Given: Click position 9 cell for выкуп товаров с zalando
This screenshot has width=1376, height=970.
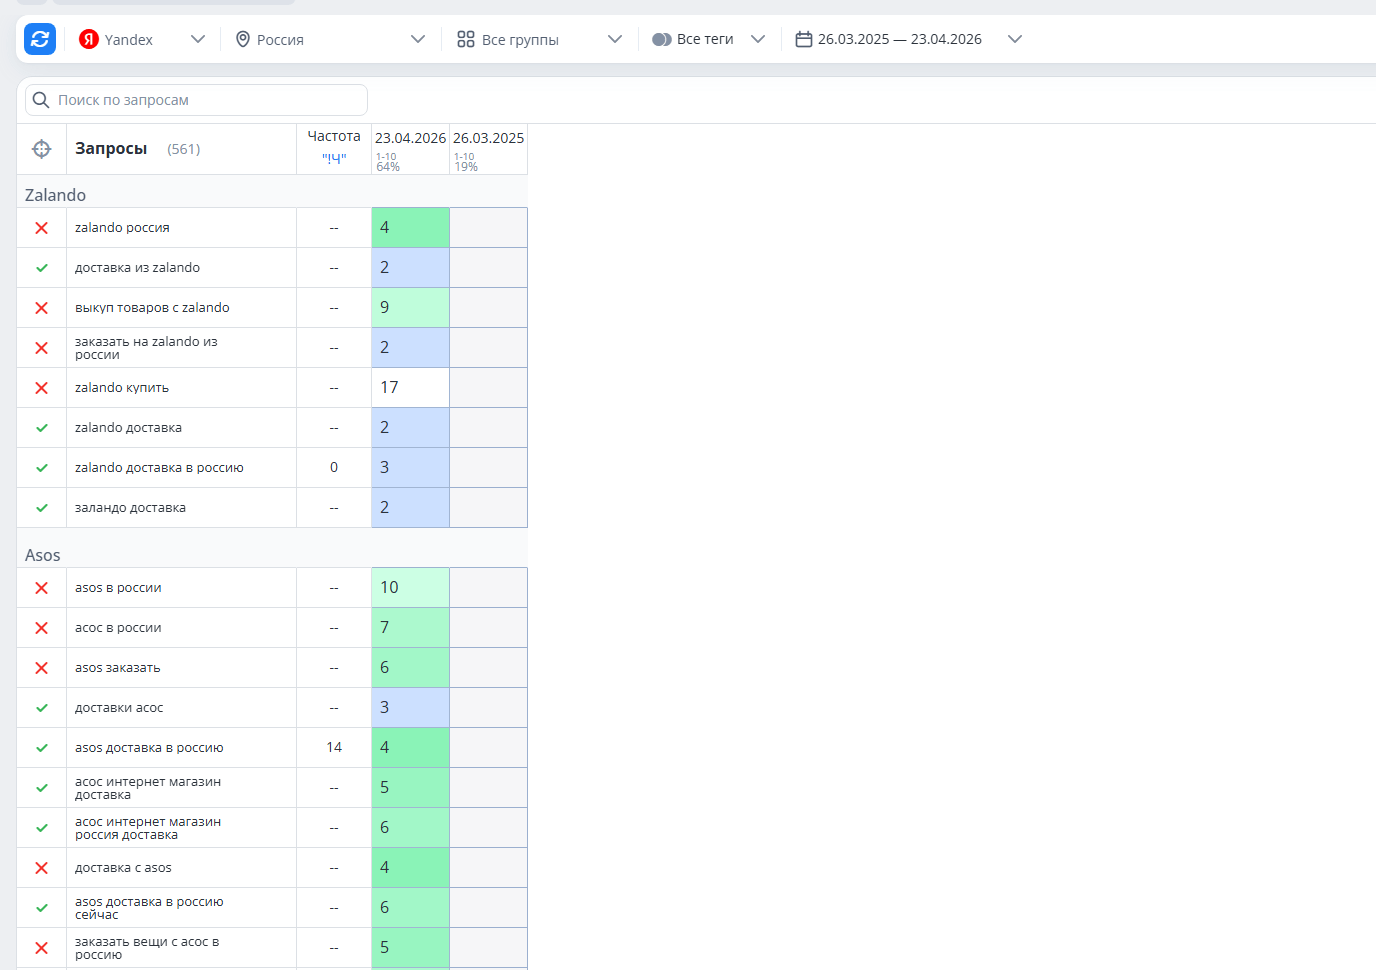Looking at the screenshot, I should tap(410, 308).
